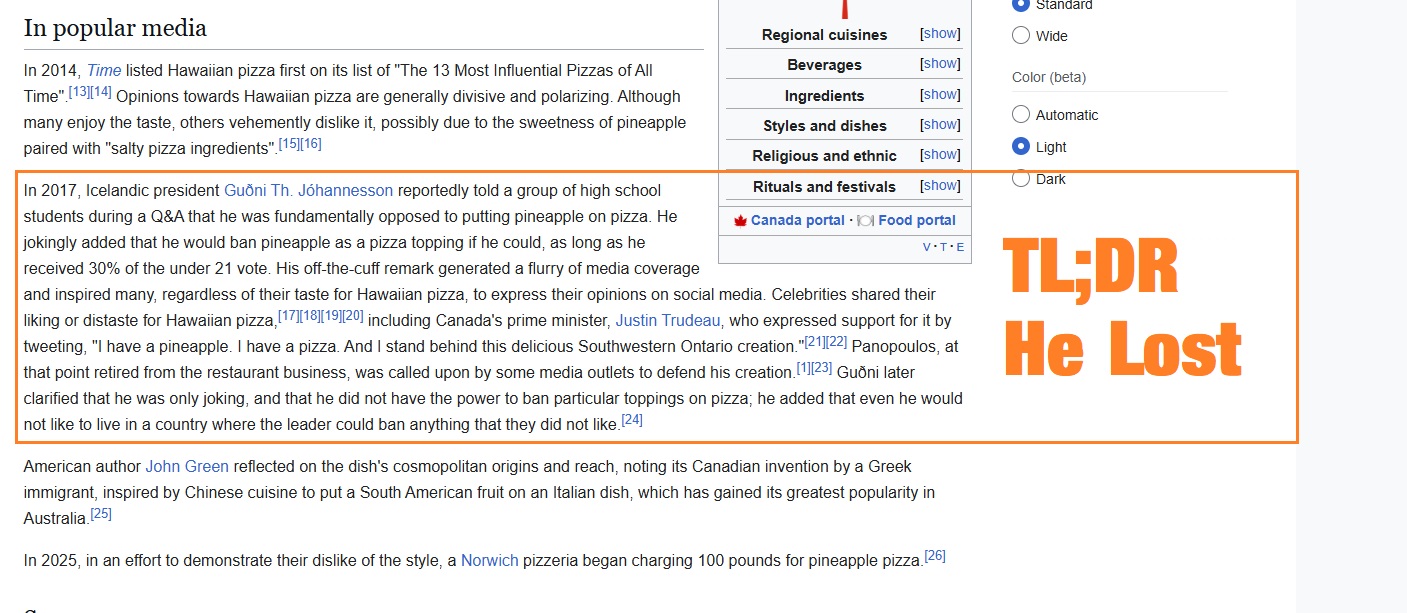Viewport: 1407px width, 613px height.
Task: Select Light color mode
Action: tap(1021, 146)
